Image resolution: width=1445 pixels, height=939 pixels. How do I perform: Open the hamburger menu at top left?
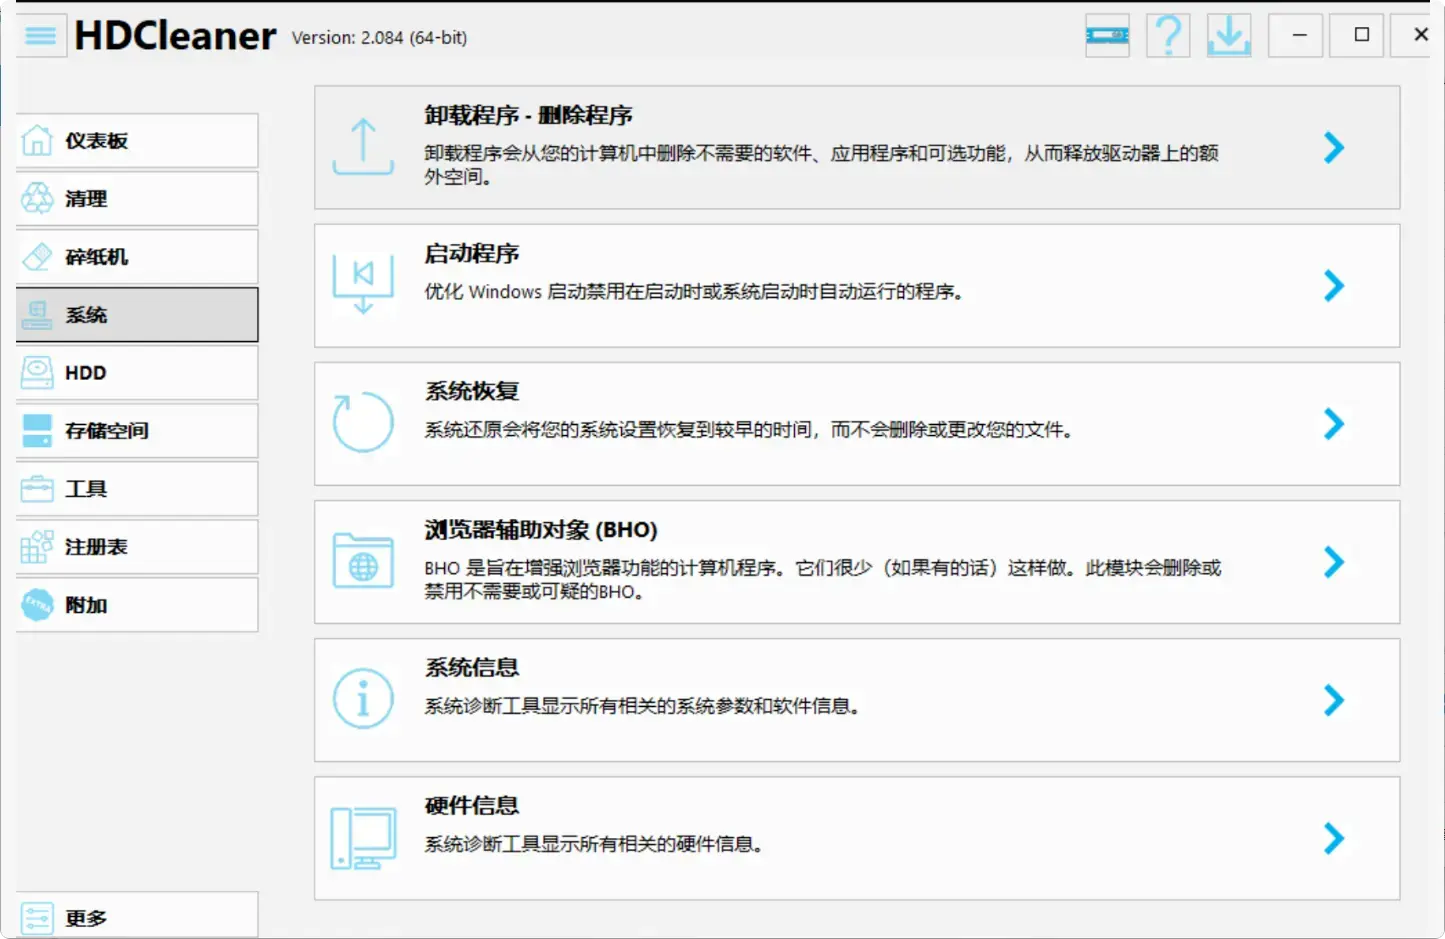pyautogui.click(x=39, y=34)
